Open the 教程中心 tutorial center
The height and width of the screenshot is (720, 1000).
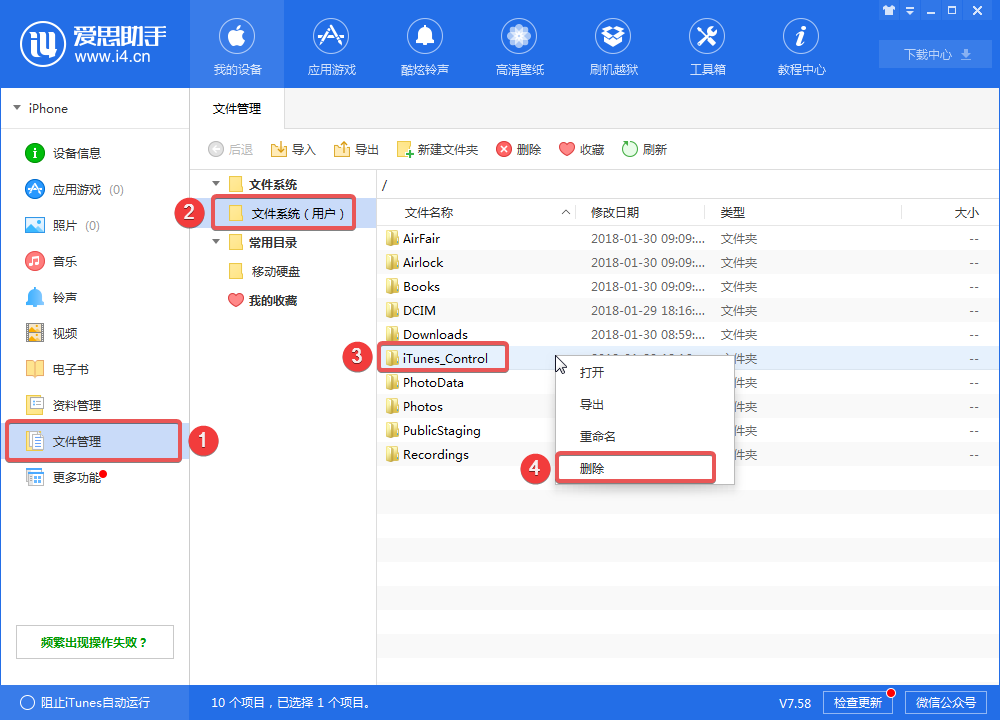pos(801,44)
